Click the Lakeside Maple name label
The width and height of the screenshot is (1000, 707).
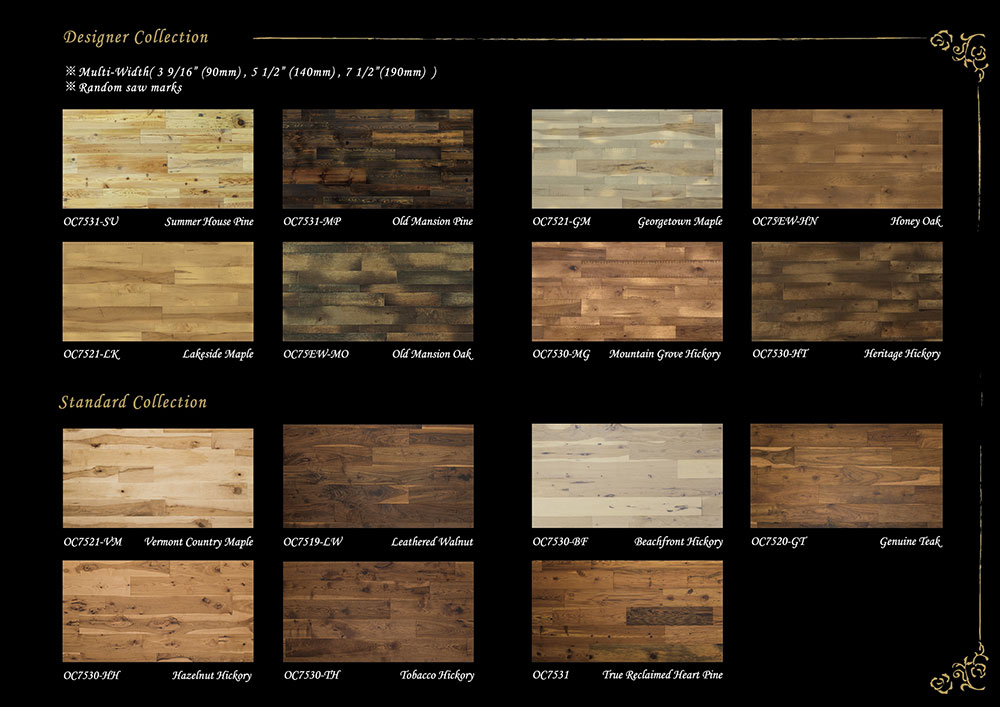(x=217, y=354)
